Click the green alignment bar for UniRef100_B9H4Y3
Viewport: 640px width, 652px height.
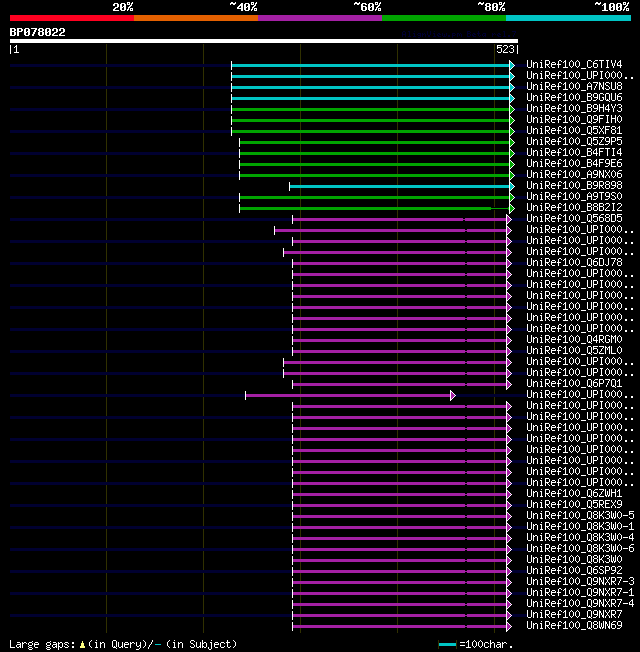371,110
